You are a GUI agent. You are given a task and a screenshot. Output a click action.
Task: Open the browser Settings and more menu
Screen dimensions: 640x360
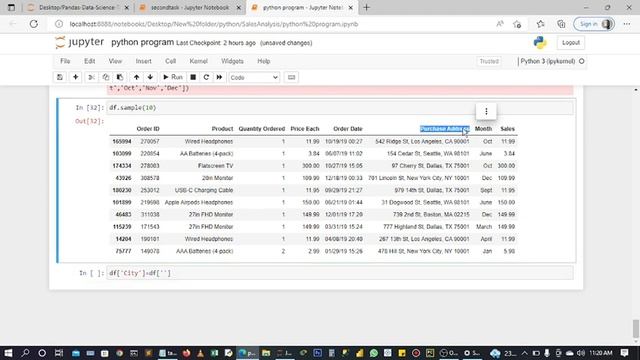coord(627,24)
